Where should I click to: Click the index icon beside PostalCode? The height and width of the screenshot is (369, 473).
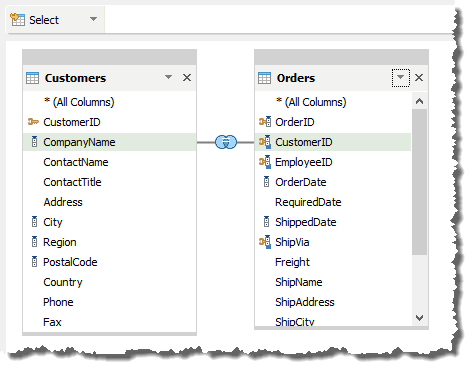34,262
